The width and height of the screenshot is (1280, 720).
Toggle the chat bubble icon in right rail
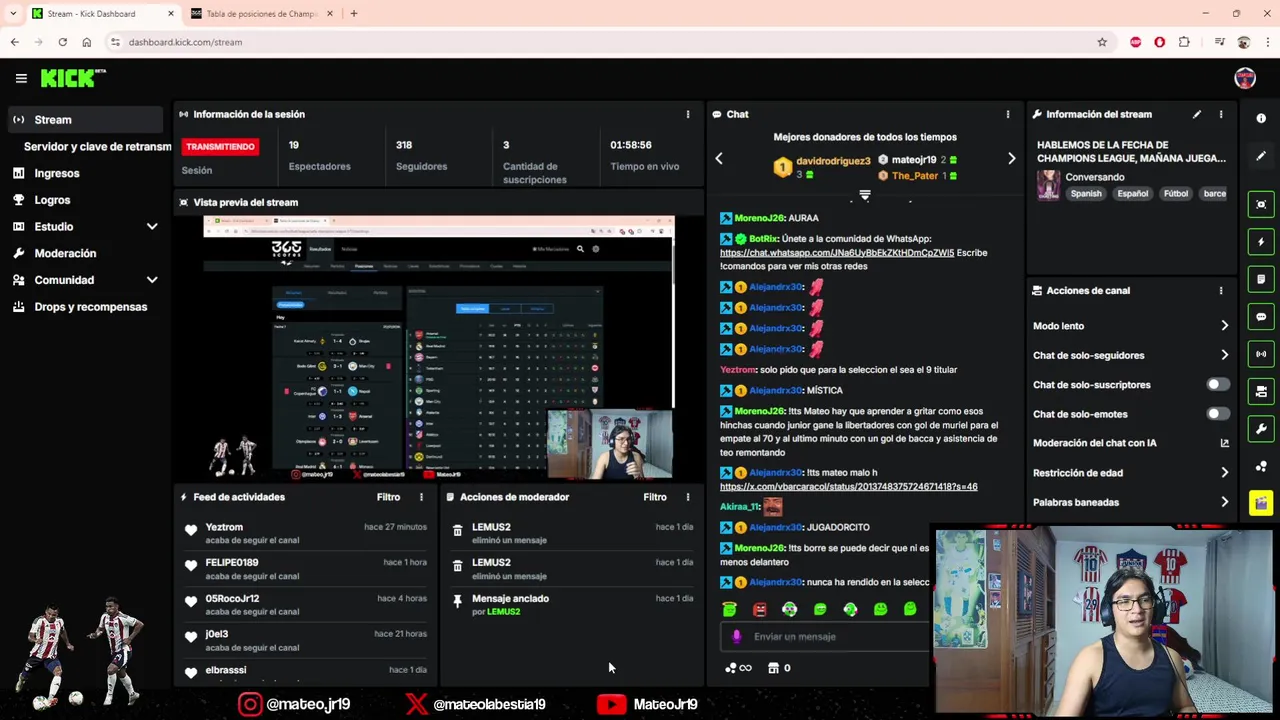click(1261, 317)
